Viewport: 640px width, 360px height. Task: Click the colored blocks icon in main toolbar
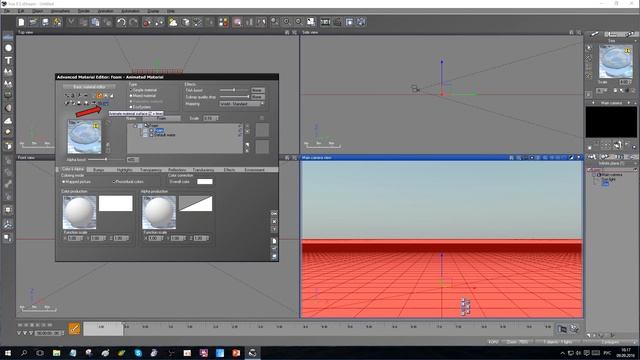point(223,22)
